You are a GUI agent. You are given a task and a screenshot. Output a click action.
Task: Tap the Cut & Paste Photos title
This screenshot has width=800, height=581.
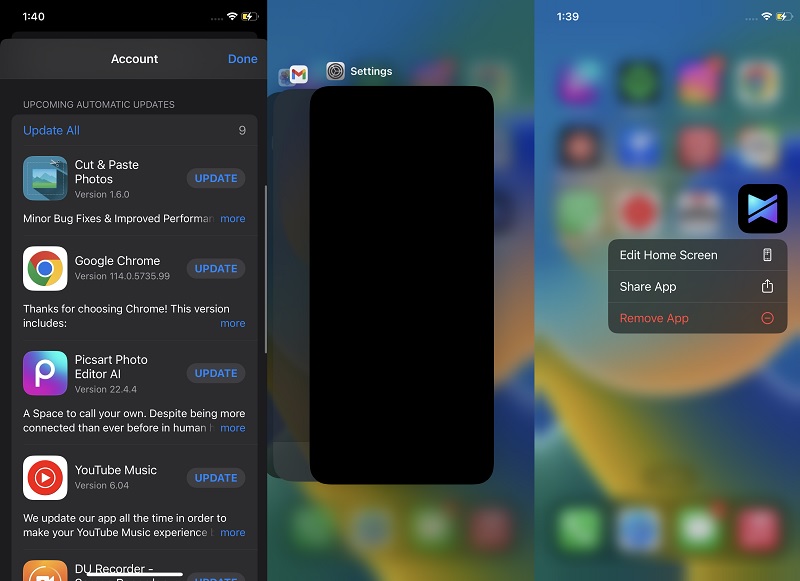[x=107, y=172]
